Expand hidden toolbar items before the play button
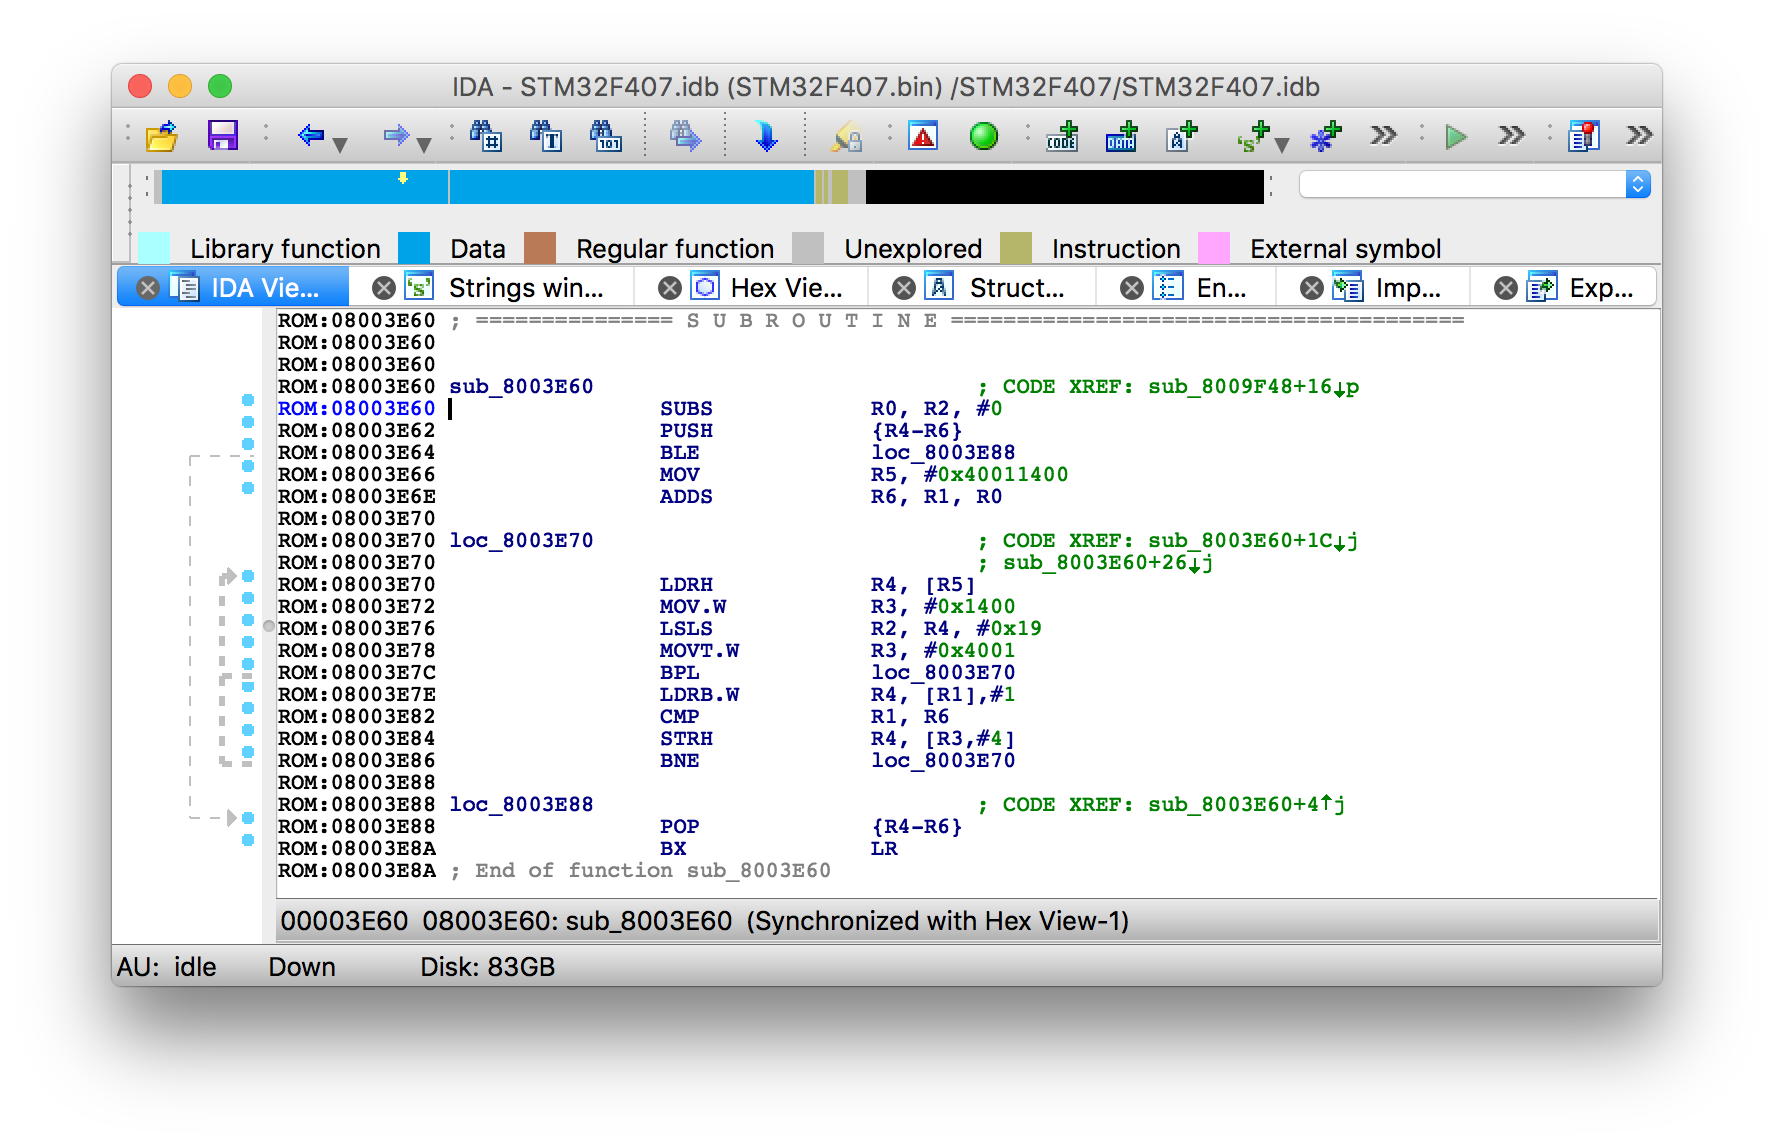Screen dimensions: 1774x1146 tap(1383, 135)
